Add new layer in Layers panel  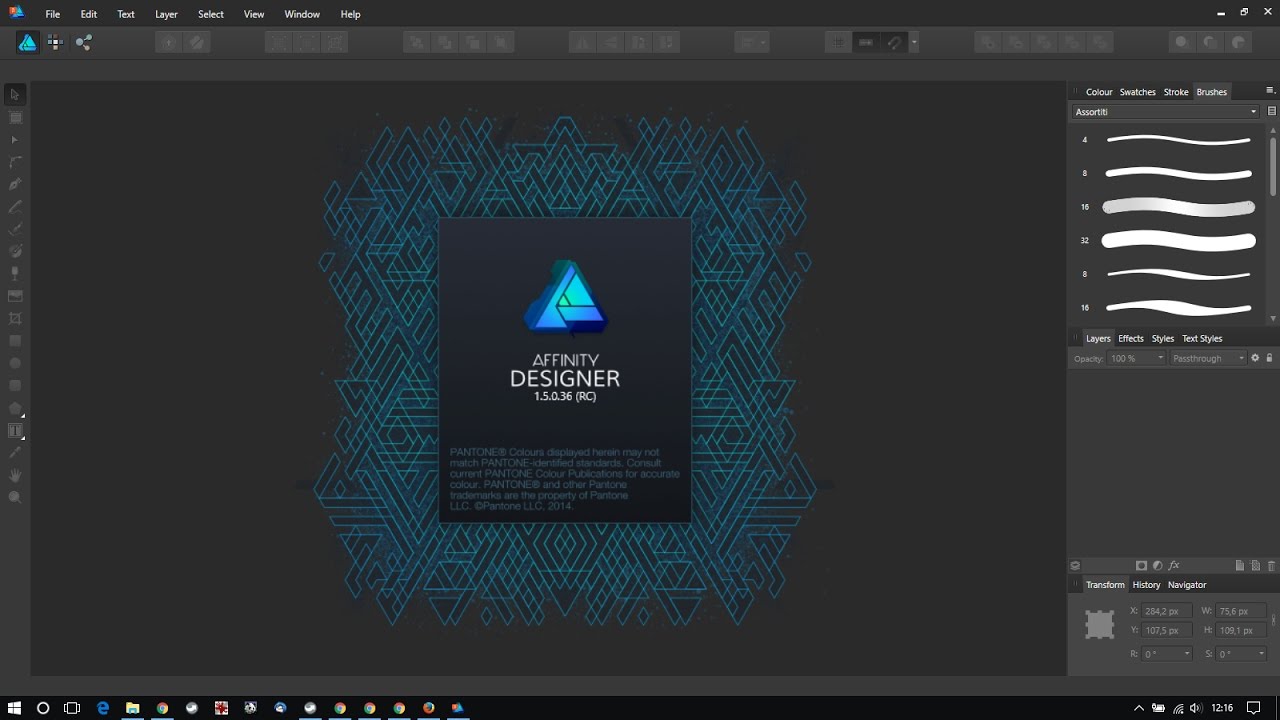click(1240, 566)
